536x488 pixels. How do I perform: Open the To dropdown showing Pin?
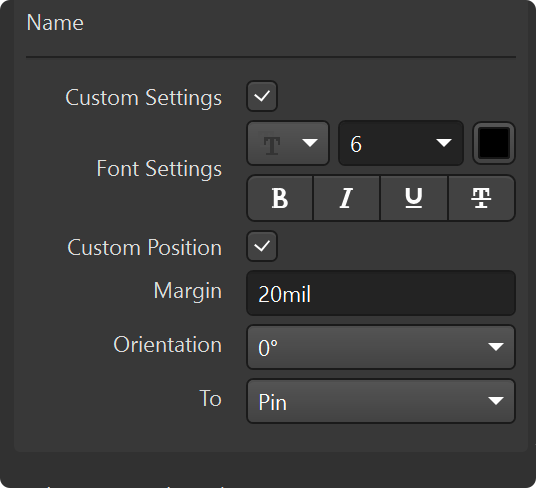(381, 401)
